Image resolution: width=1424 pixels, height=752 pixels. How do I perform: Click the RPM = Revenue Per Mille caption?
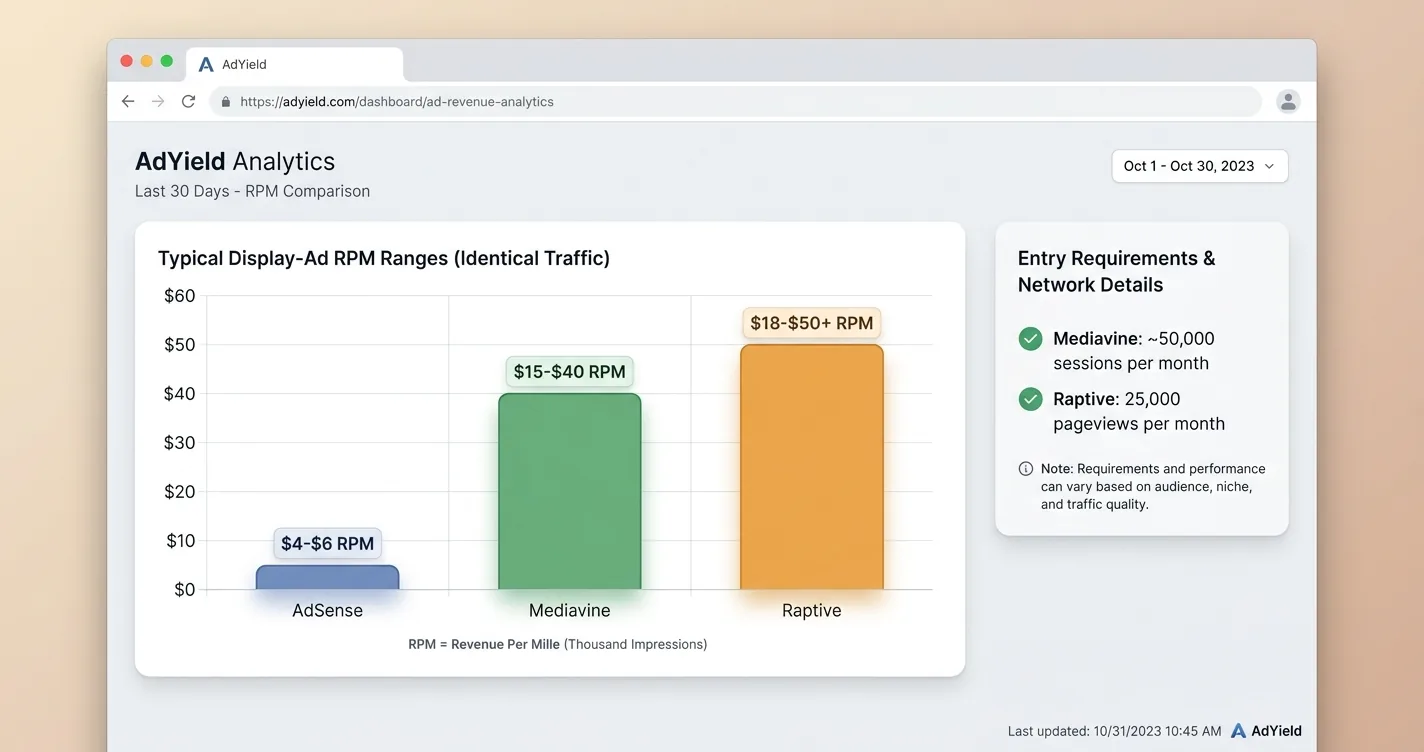point(557,644)
